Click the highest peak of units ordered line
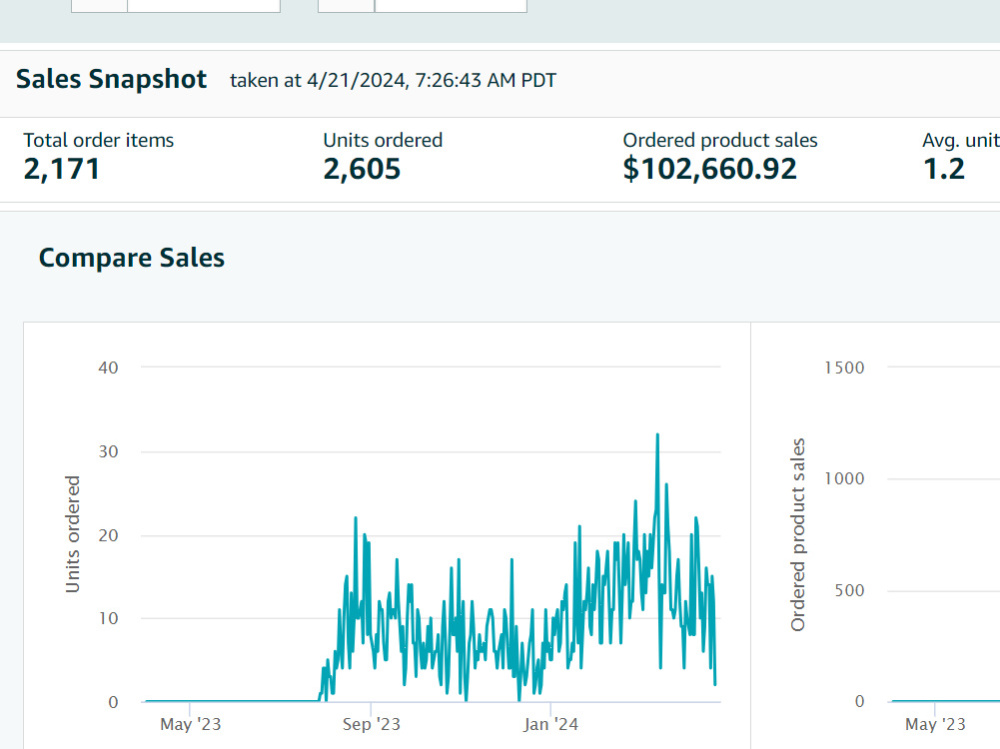Viewport: 1000px width, 749px height. pos(658,435)
